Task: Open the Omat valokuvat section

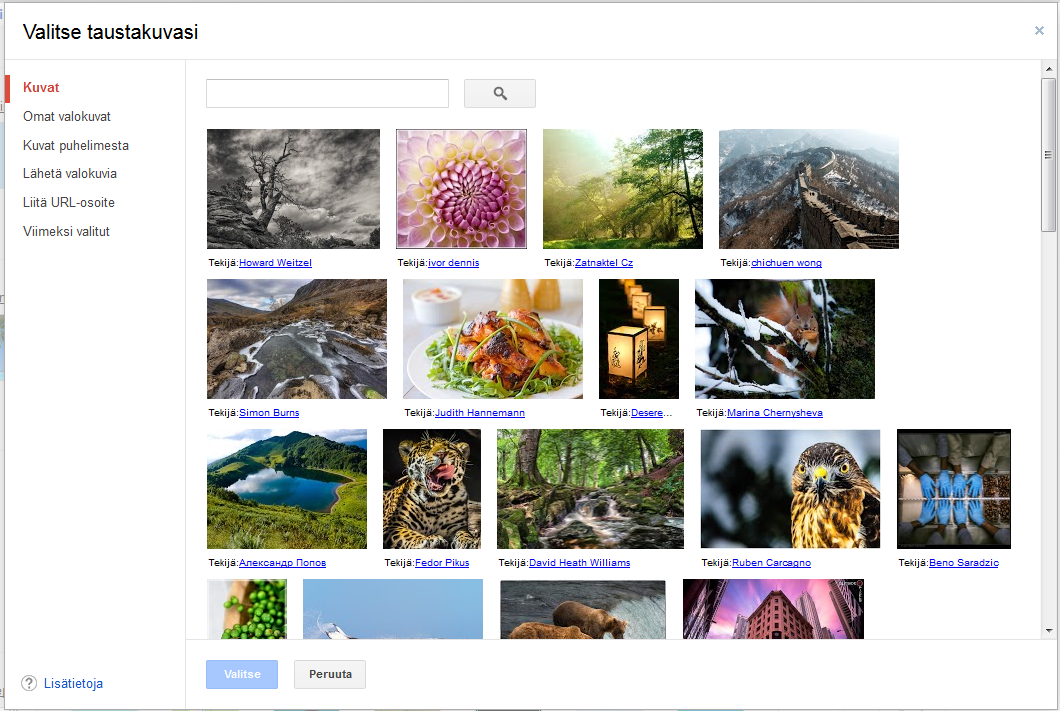Action: coord(67,116)
